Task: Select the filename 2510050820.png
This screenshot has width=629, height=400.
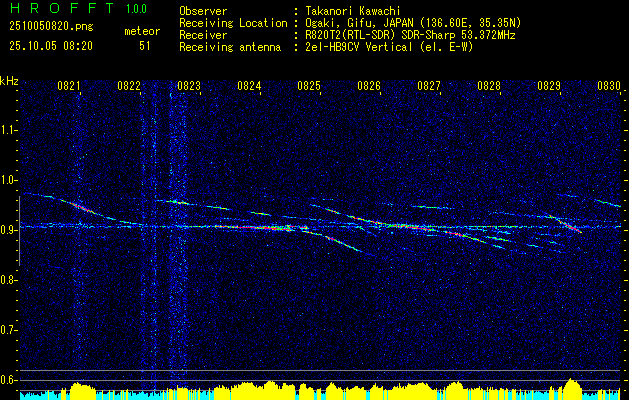Action: pos(51,27)
